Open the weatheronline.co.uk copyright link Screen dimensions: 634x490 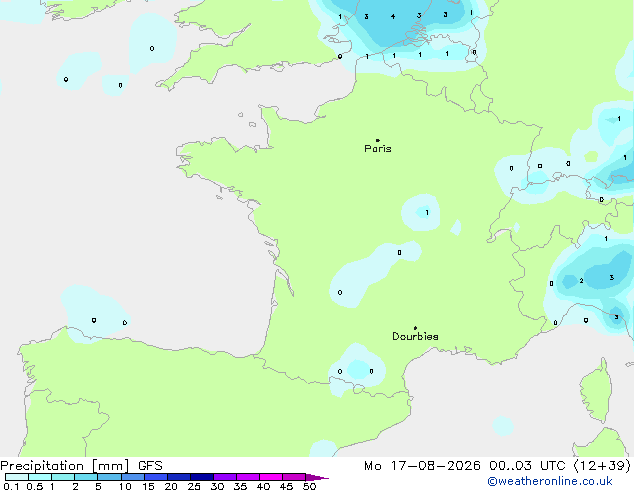tap(550, 481)
